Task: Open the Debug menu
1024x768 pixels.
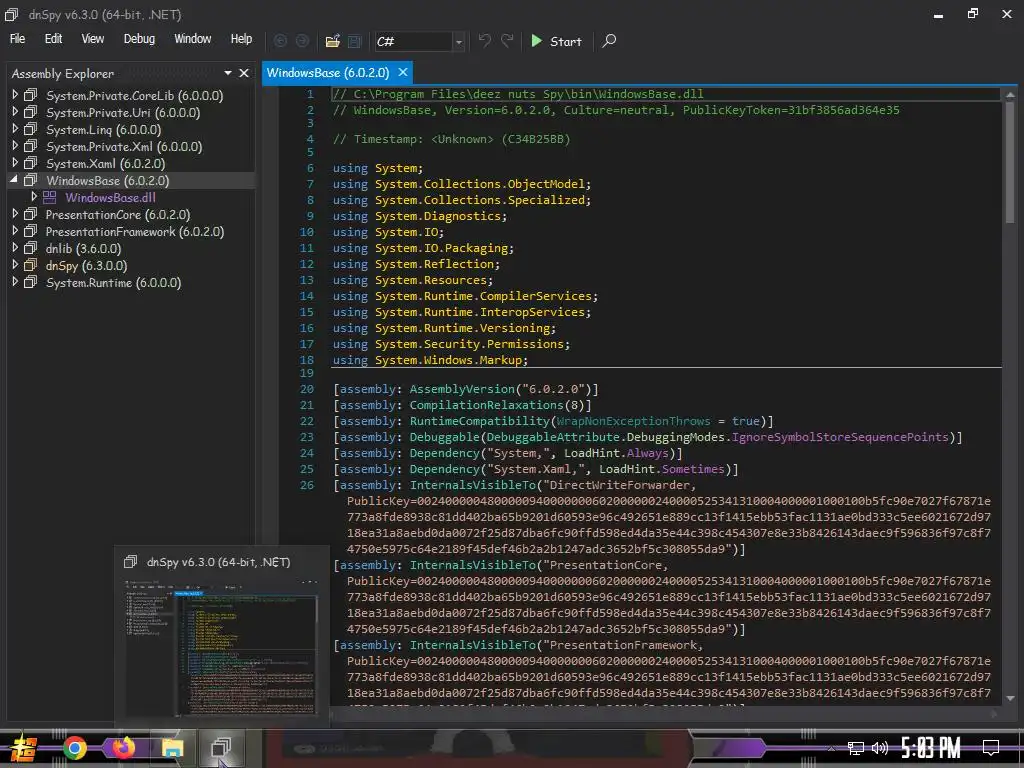Action: pyautogui.click(x=139, y=39)
